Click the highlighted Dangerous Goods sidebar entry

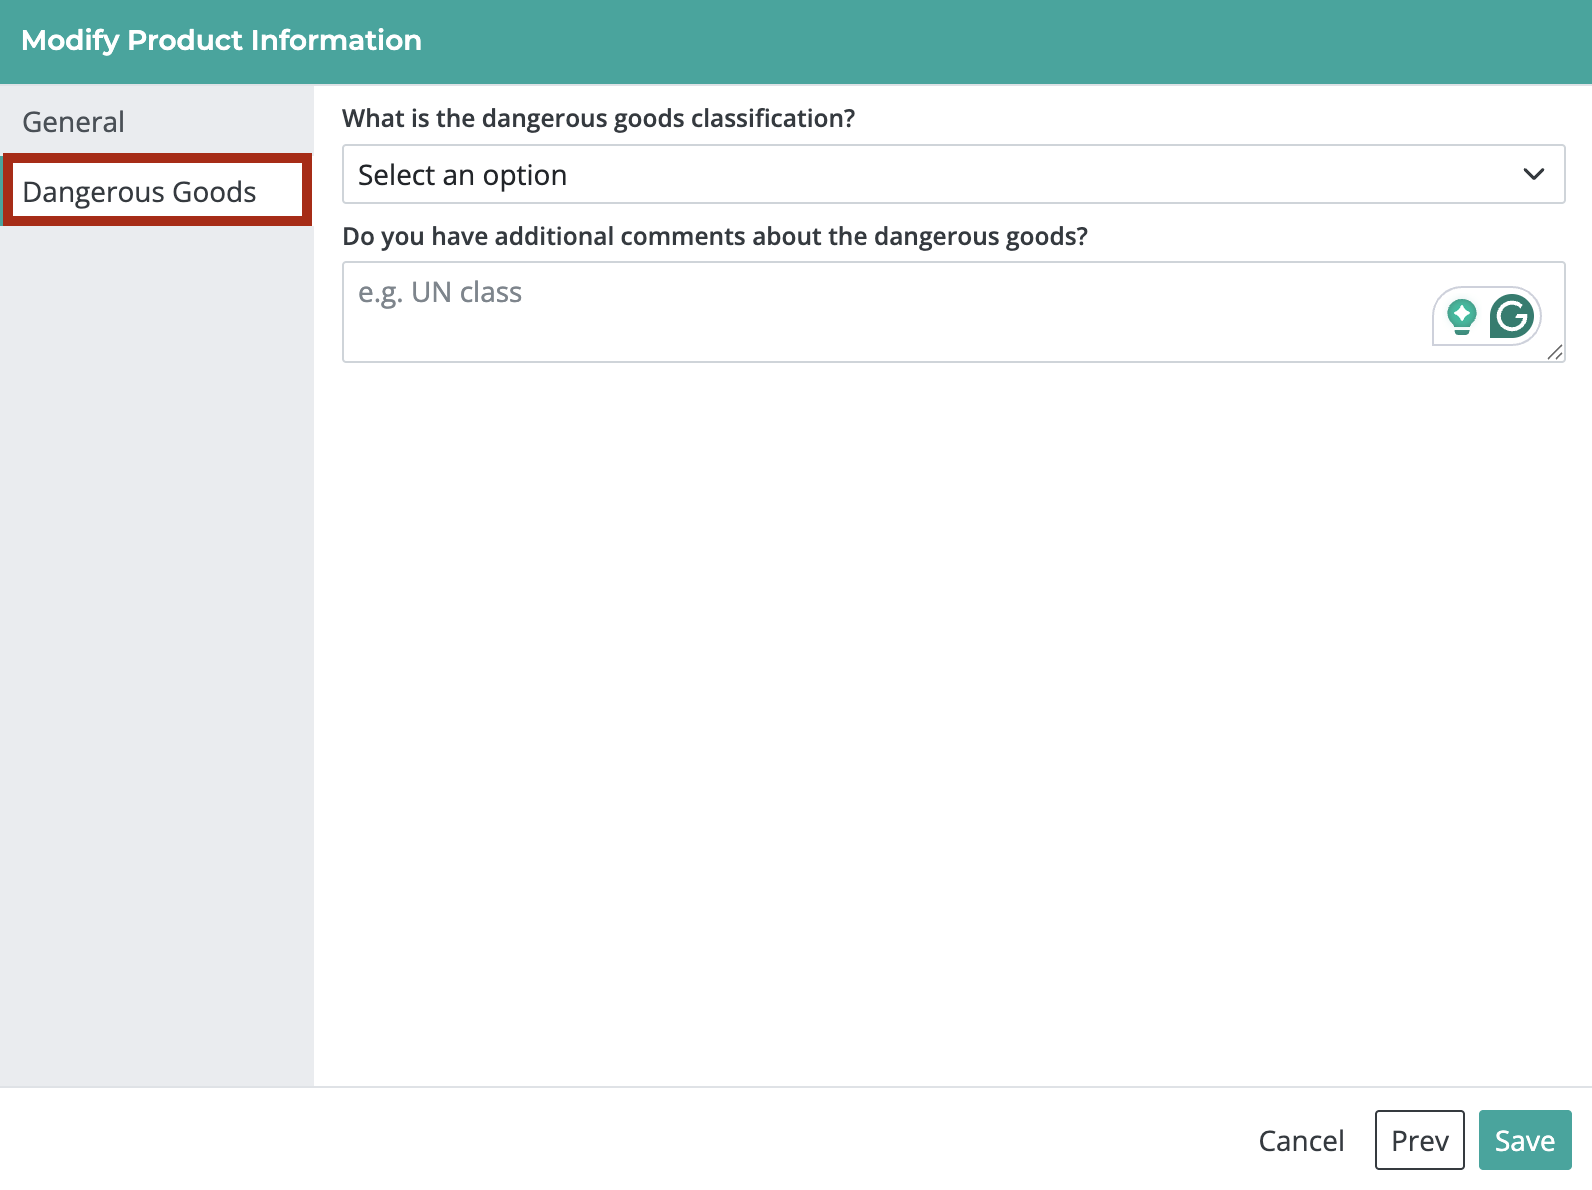coord(138,191)
